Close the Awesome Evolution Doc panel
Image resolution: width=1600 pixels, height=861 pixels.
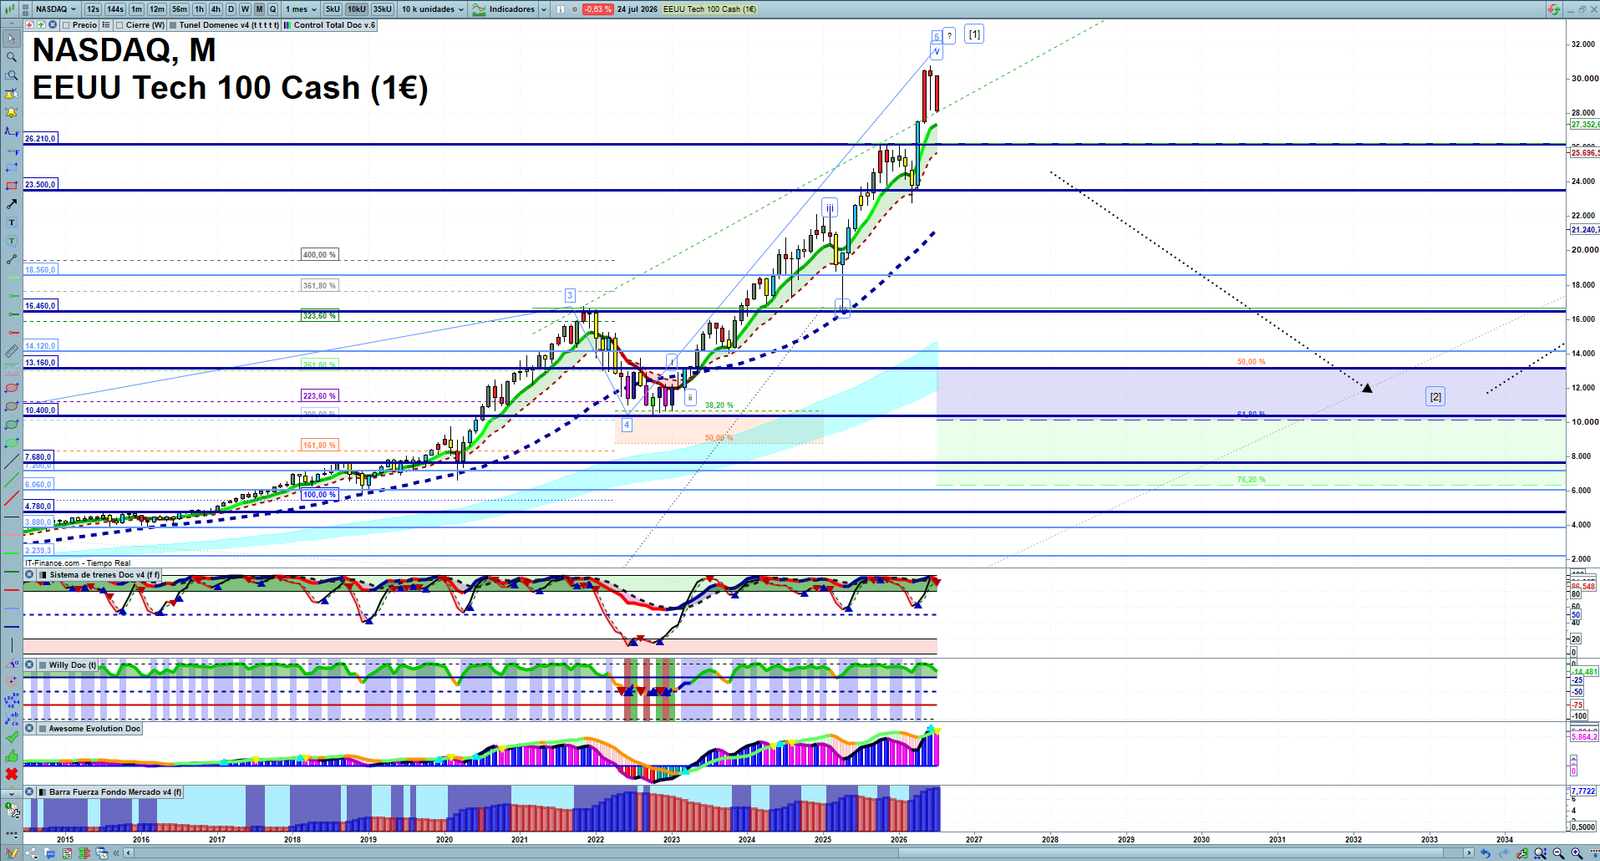30,728
